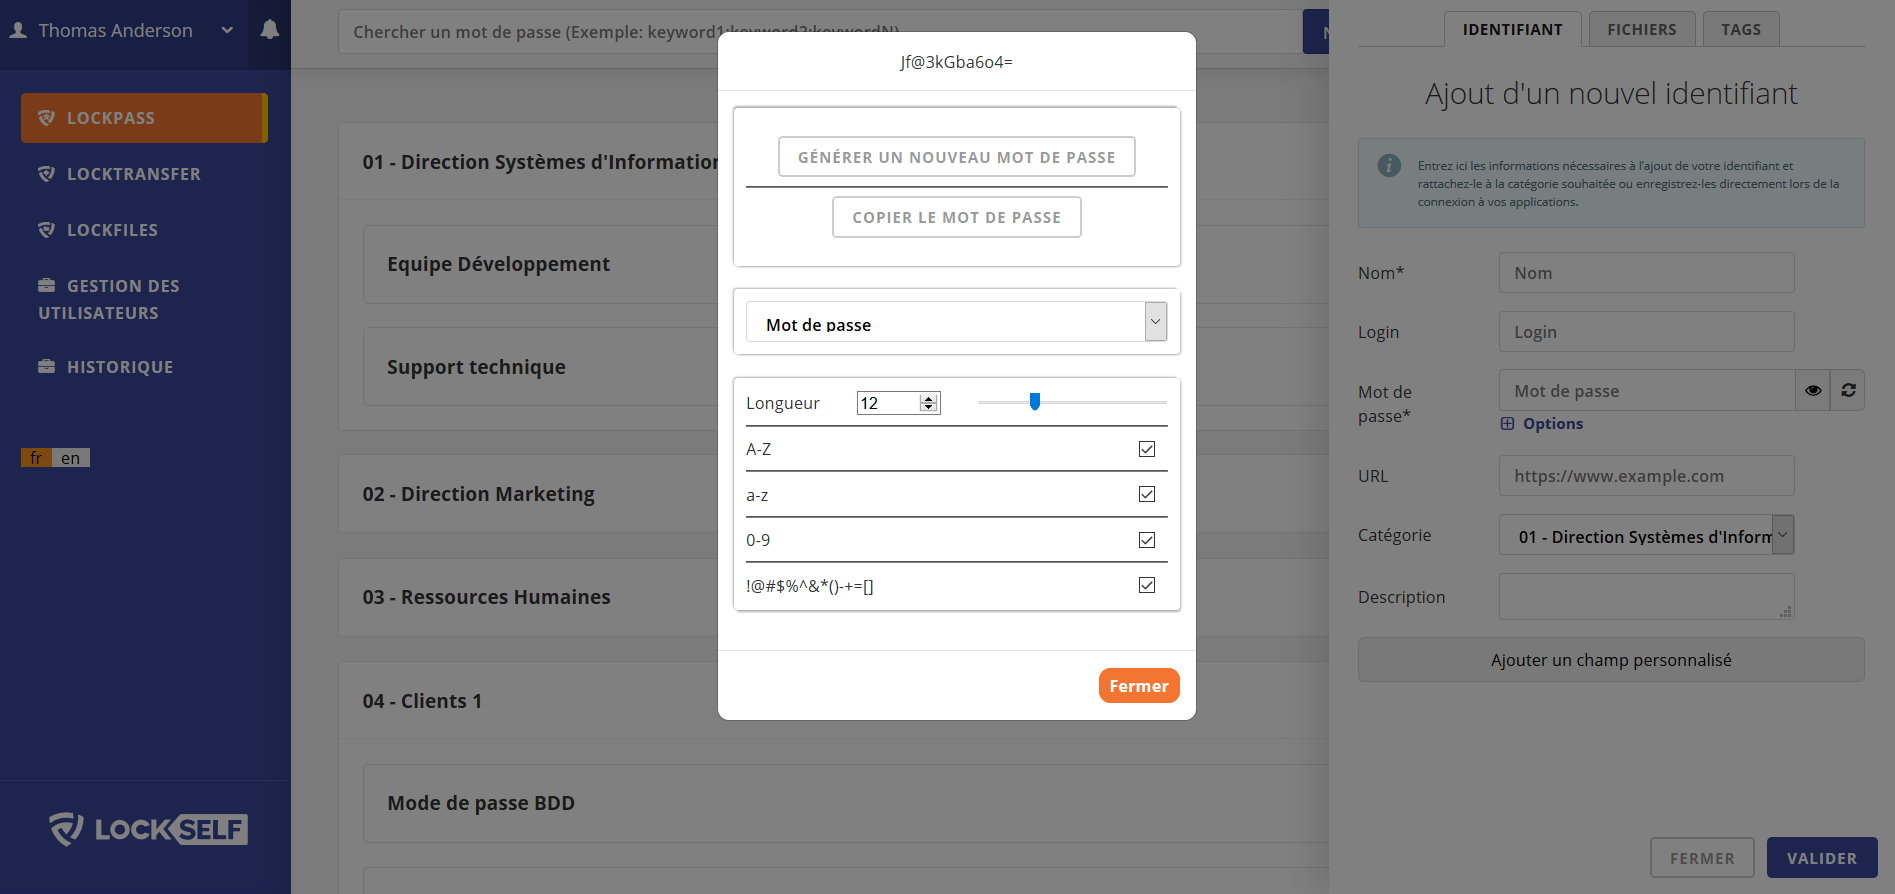
Task: Click the LockPass shield icon
Action: 46,118
